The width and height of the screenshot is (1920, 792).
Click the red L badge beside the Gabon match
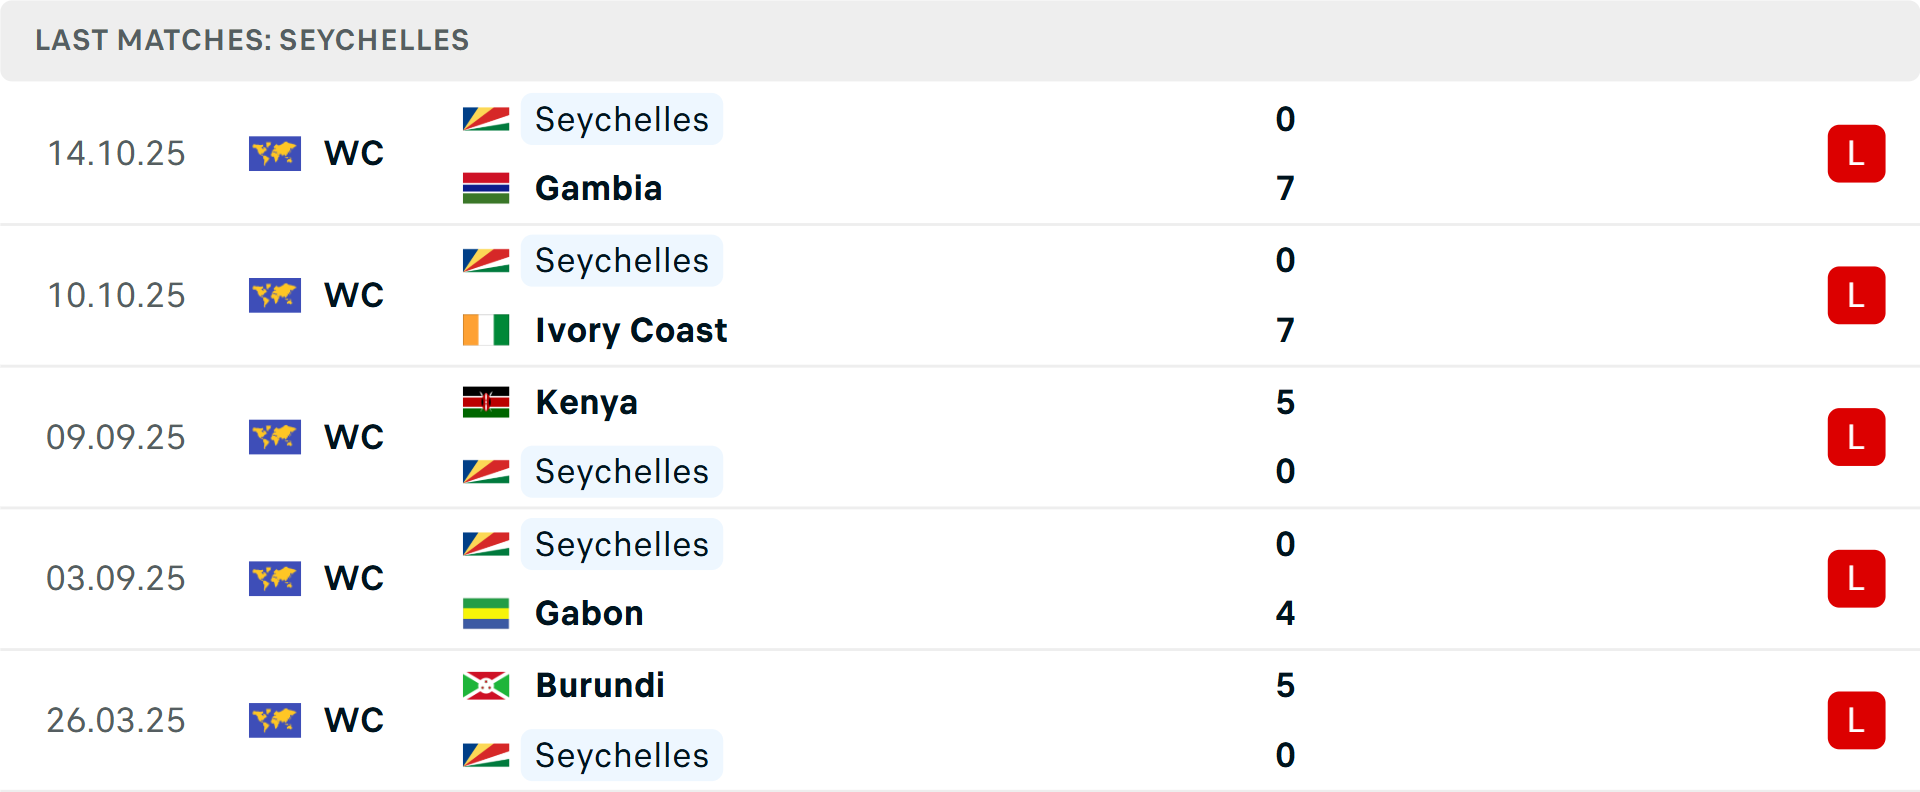point(1856,578)
